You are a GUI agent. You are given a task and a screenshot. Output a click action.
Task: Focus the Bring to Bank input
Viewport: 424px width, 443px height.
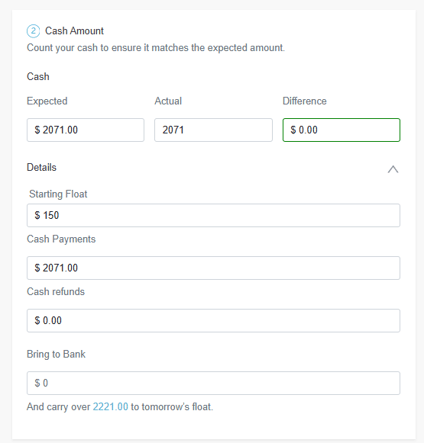pyautogui.click(x=213, y=383)
